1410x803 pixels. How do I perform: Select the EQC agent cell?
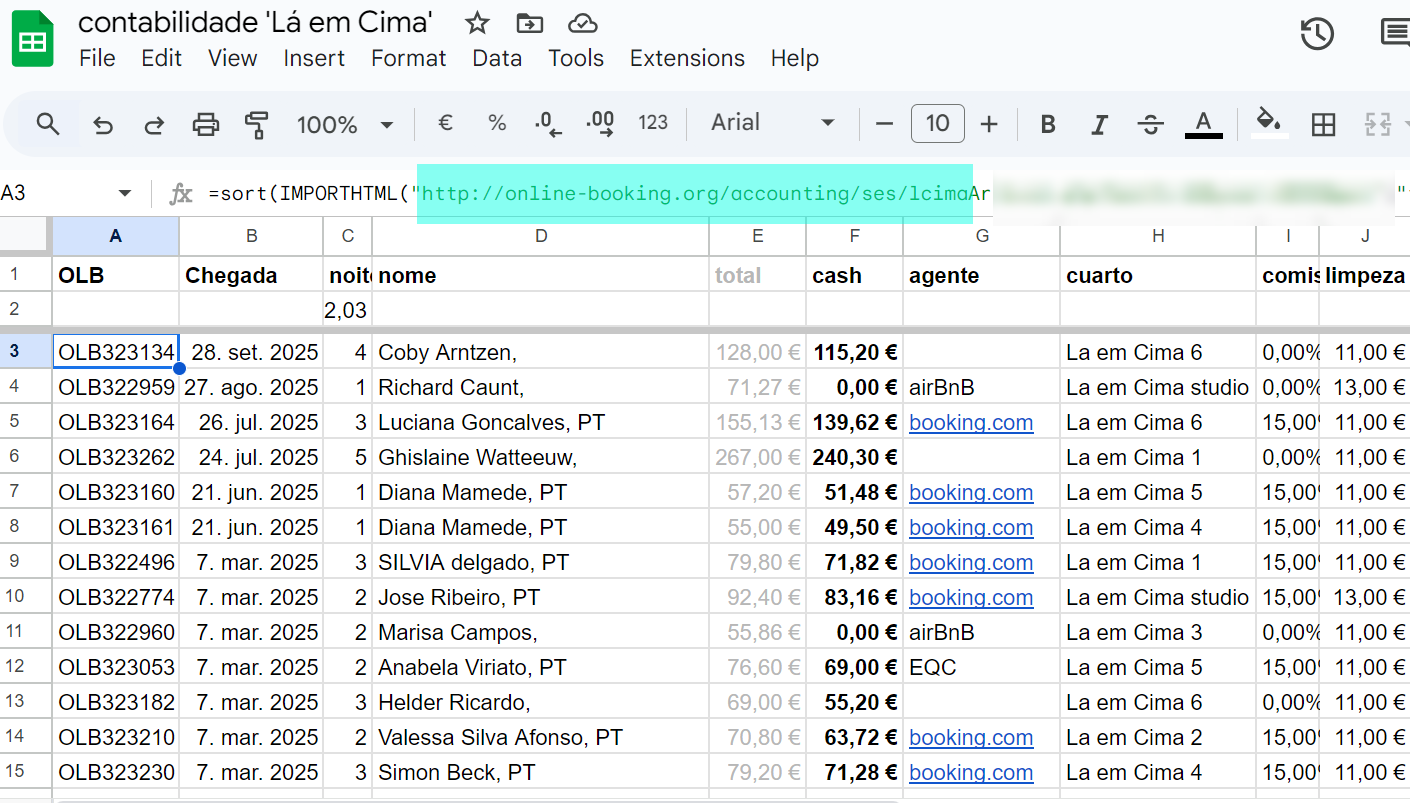click(x=982, y=667)
